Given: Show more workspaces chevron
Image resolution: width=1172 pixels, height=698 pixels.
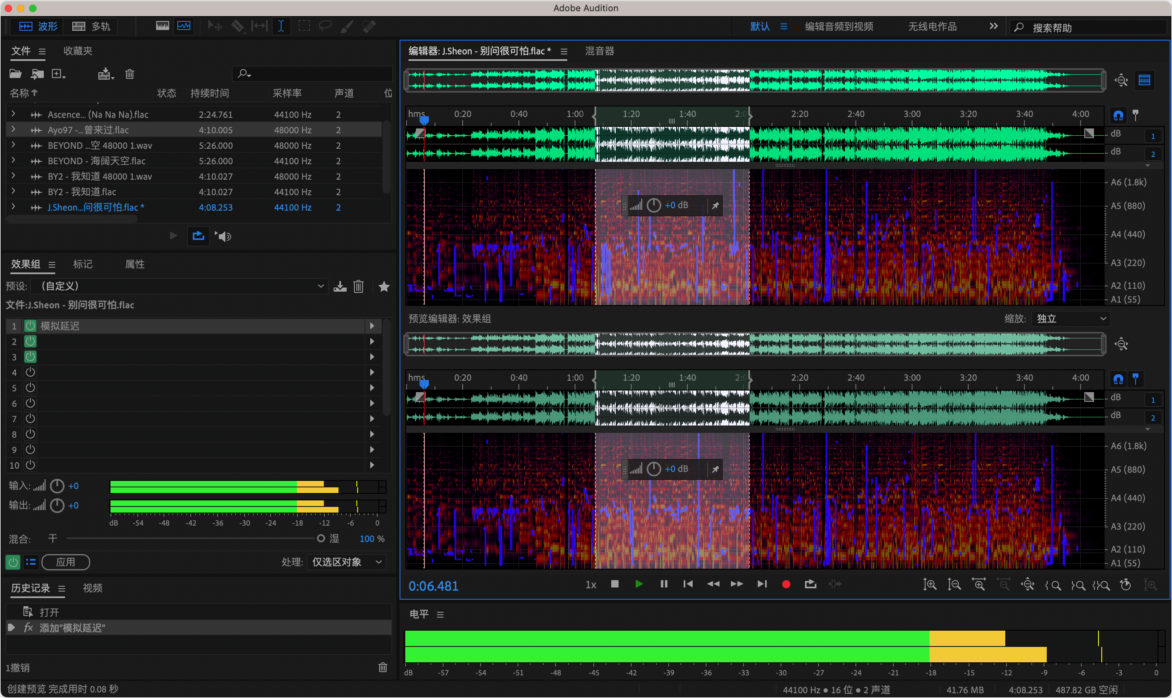Looking at the screenshot, I should click(x=993, y=26).
